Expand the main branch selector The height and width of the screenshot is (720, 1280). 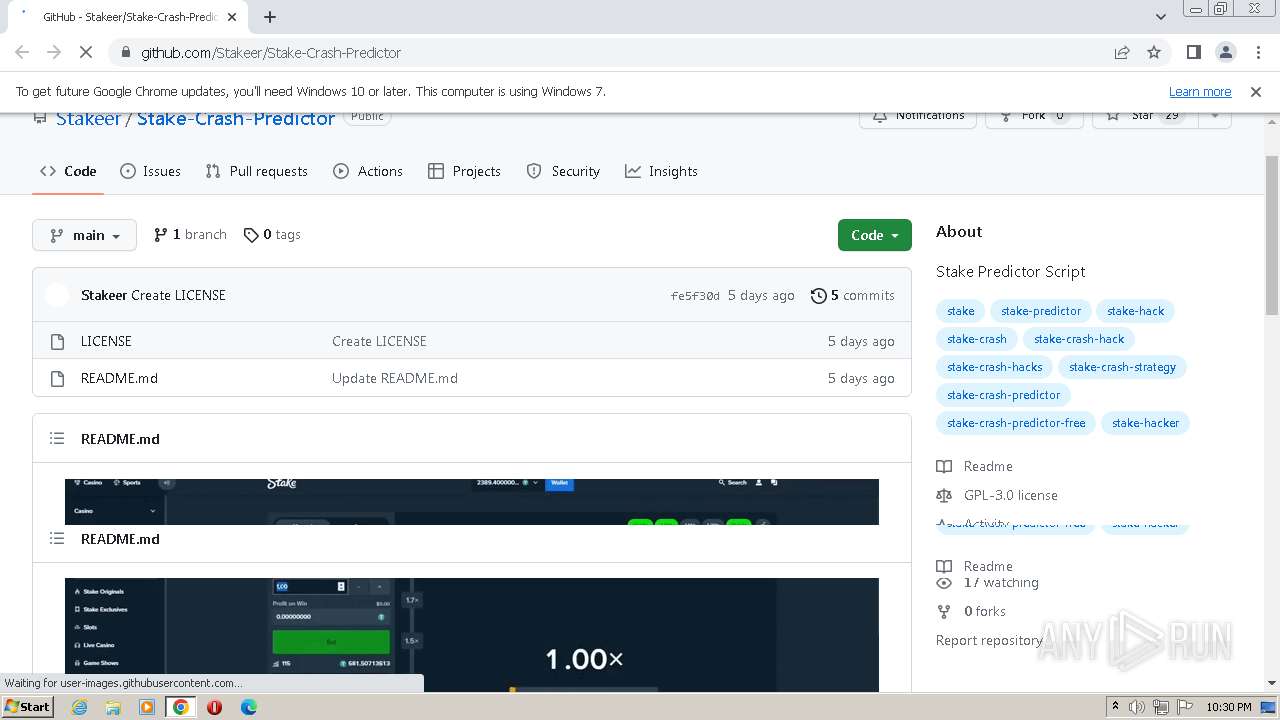click(85, 235)
